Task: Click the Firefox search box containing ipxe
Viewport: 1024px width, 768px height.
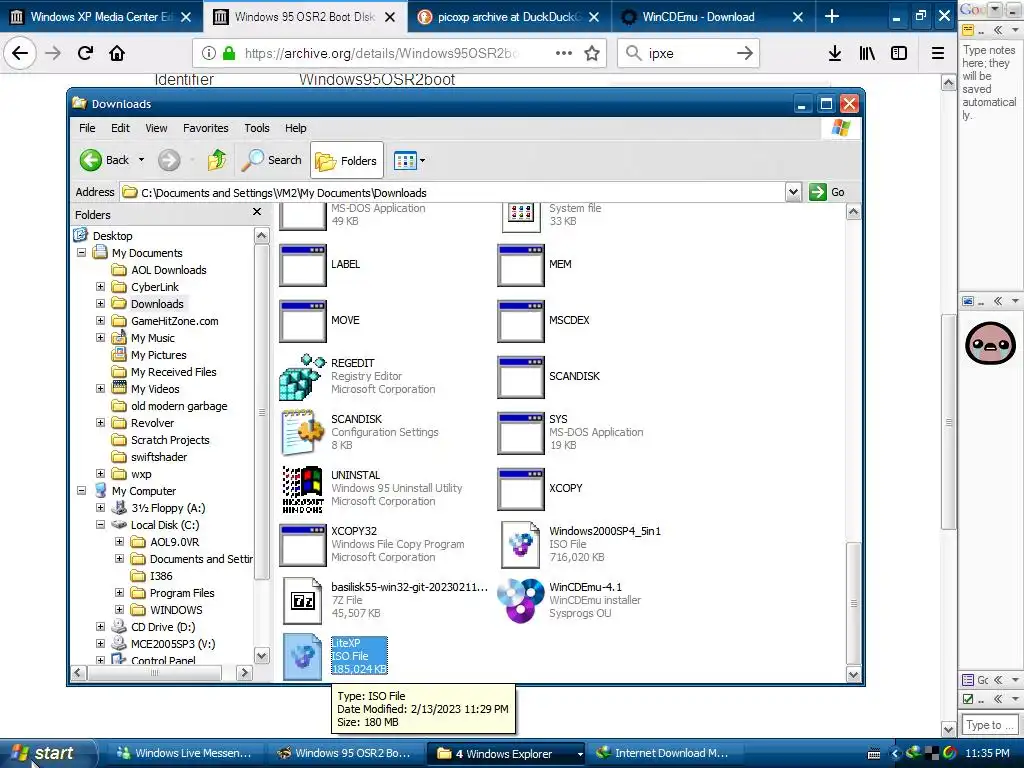Action: pyautogui.click(x=688, y=53)
